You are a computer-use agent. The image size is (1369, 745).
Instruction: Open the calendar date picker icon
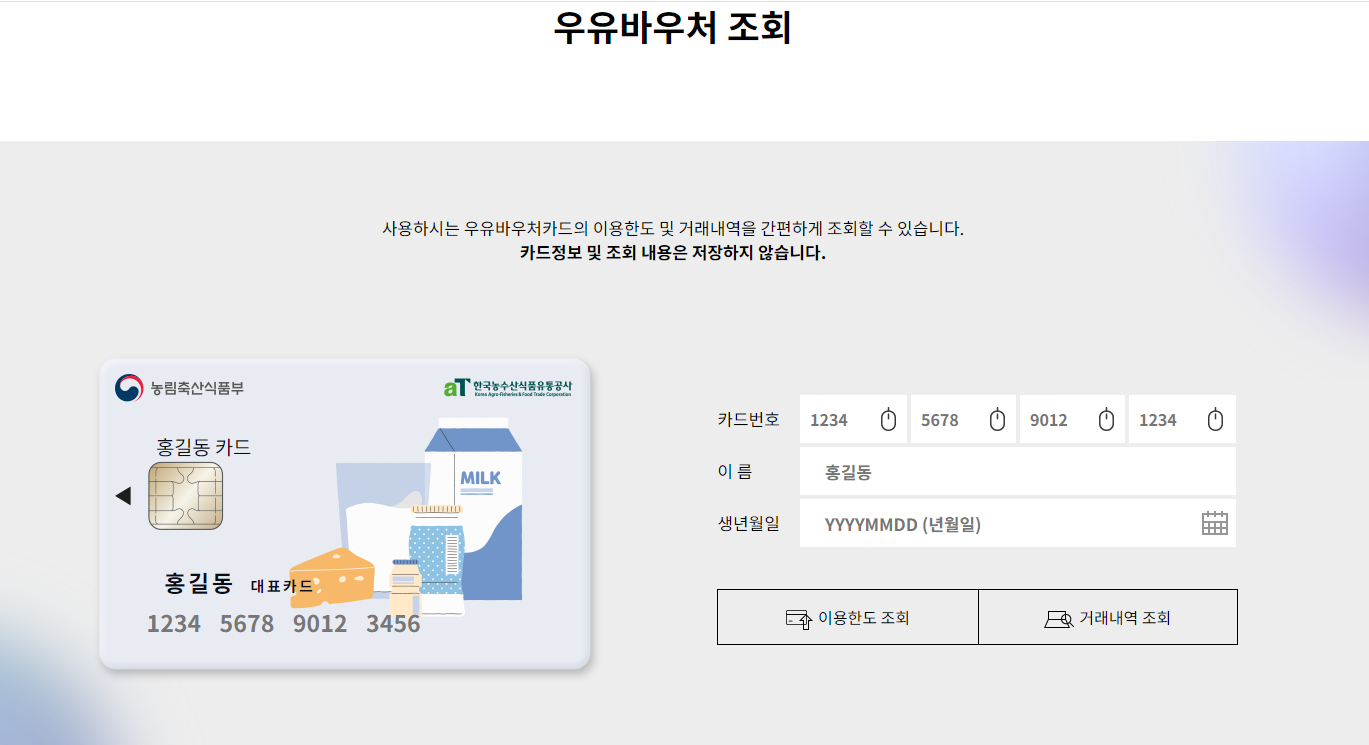pos(1214,523)
